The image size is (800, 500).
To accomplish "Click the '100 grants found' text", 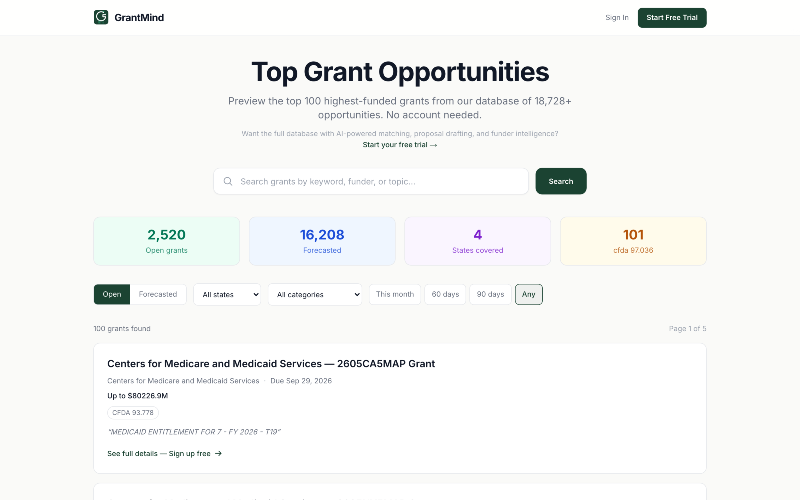I will coord(122,329).
